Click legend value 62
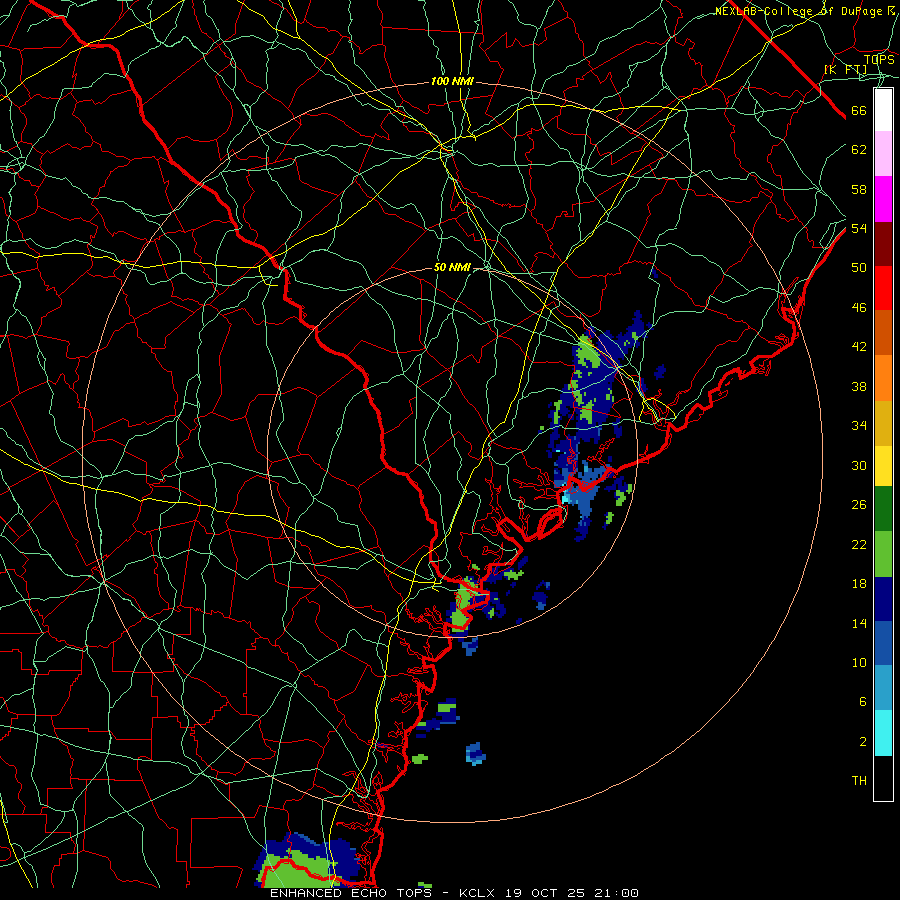Viewport: 900px width, 900px height. (x=859, y=150)
